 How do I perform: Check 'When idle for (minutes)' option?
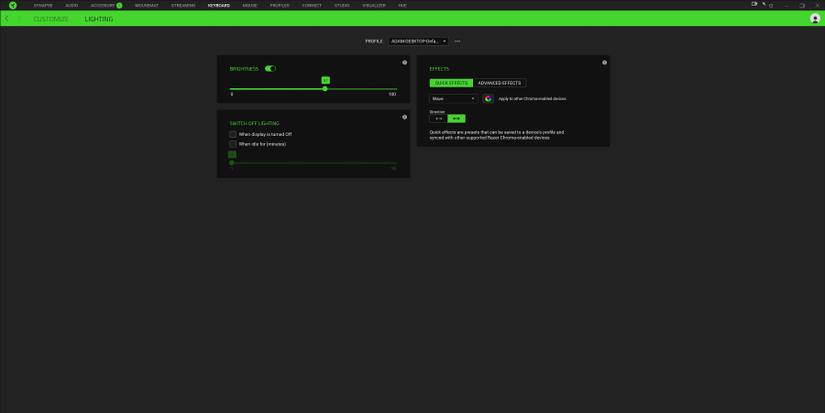pyautogui.click(x=233, y=144)
